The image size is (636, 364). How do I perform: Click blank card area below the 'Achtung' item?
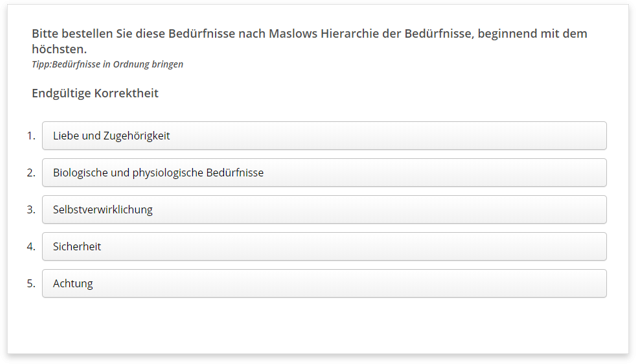click(318, 325)
